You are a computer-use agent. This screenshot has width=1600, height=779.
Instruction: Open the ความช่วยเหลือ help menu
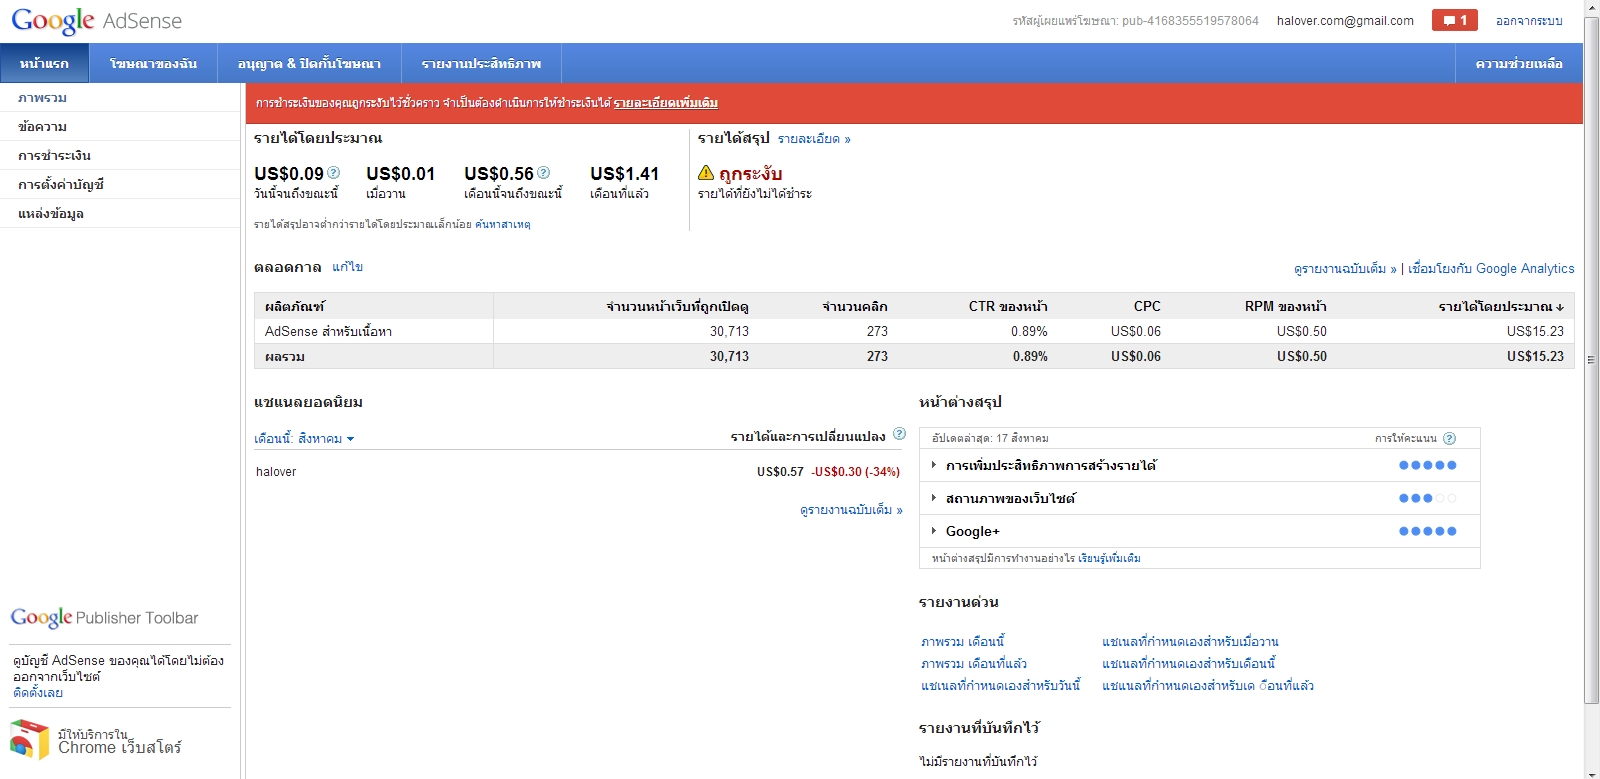click(x=1519, y=63)
